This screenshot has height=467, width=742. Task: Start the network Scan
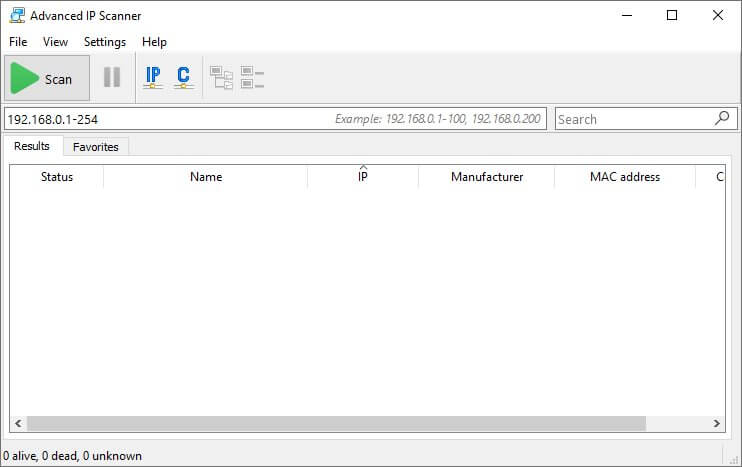47,78
